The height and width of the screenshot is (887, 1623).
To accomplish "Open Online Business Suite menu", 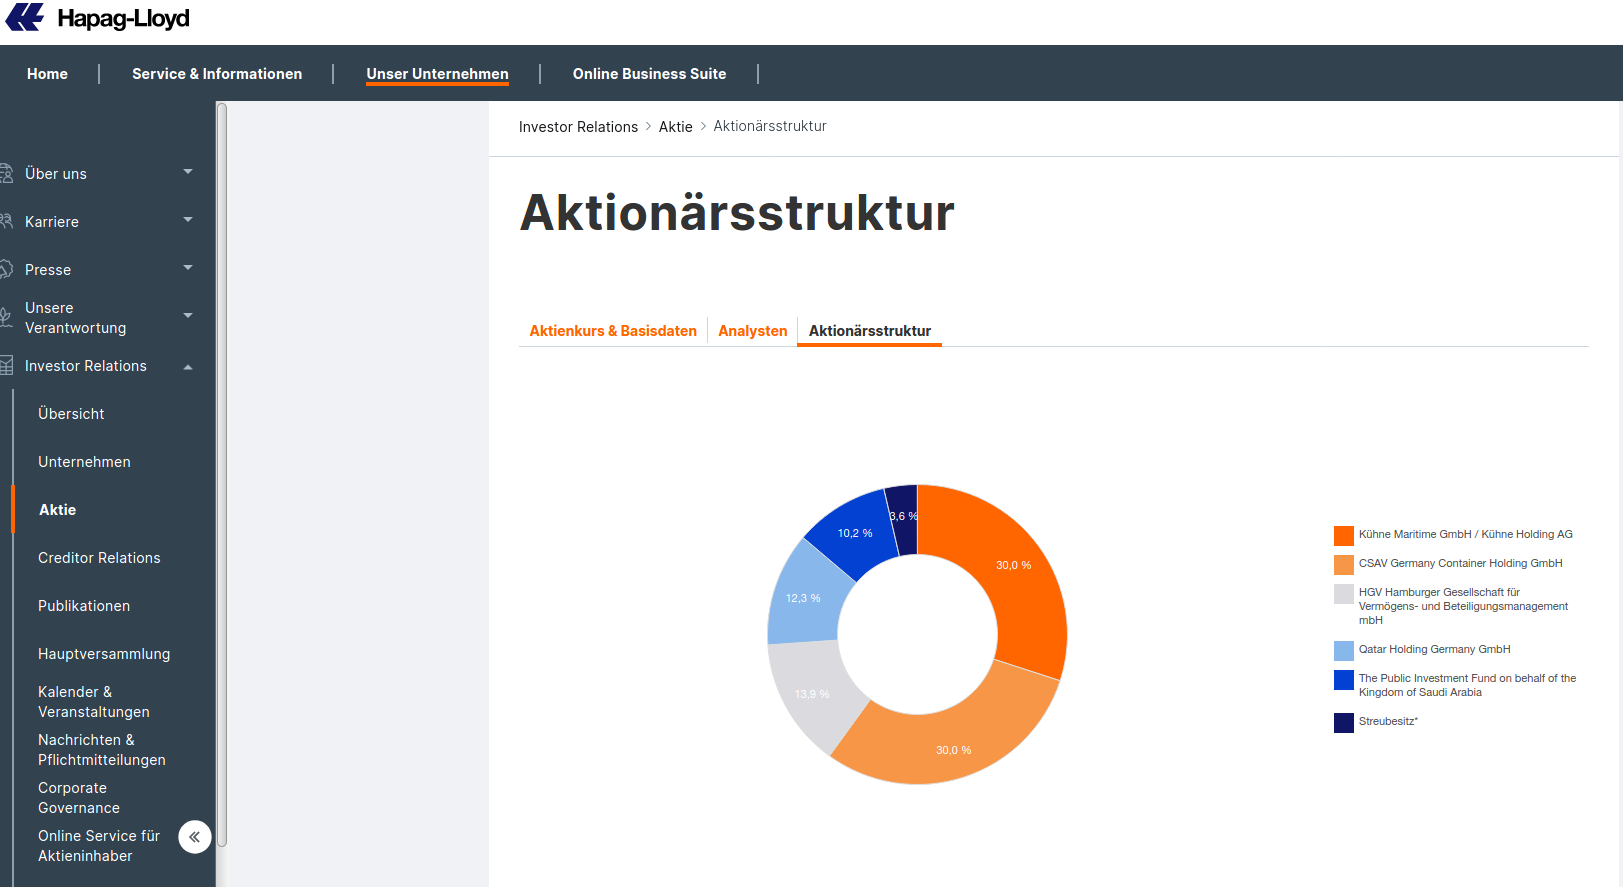I will click(650, 74).
